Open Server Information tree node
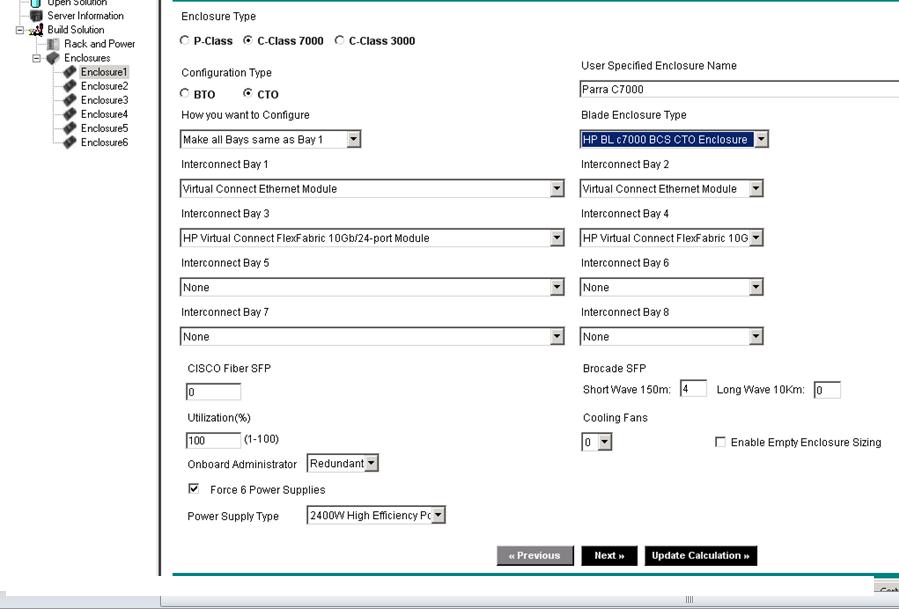The image size is (899, 609). [x=85, y=15]
